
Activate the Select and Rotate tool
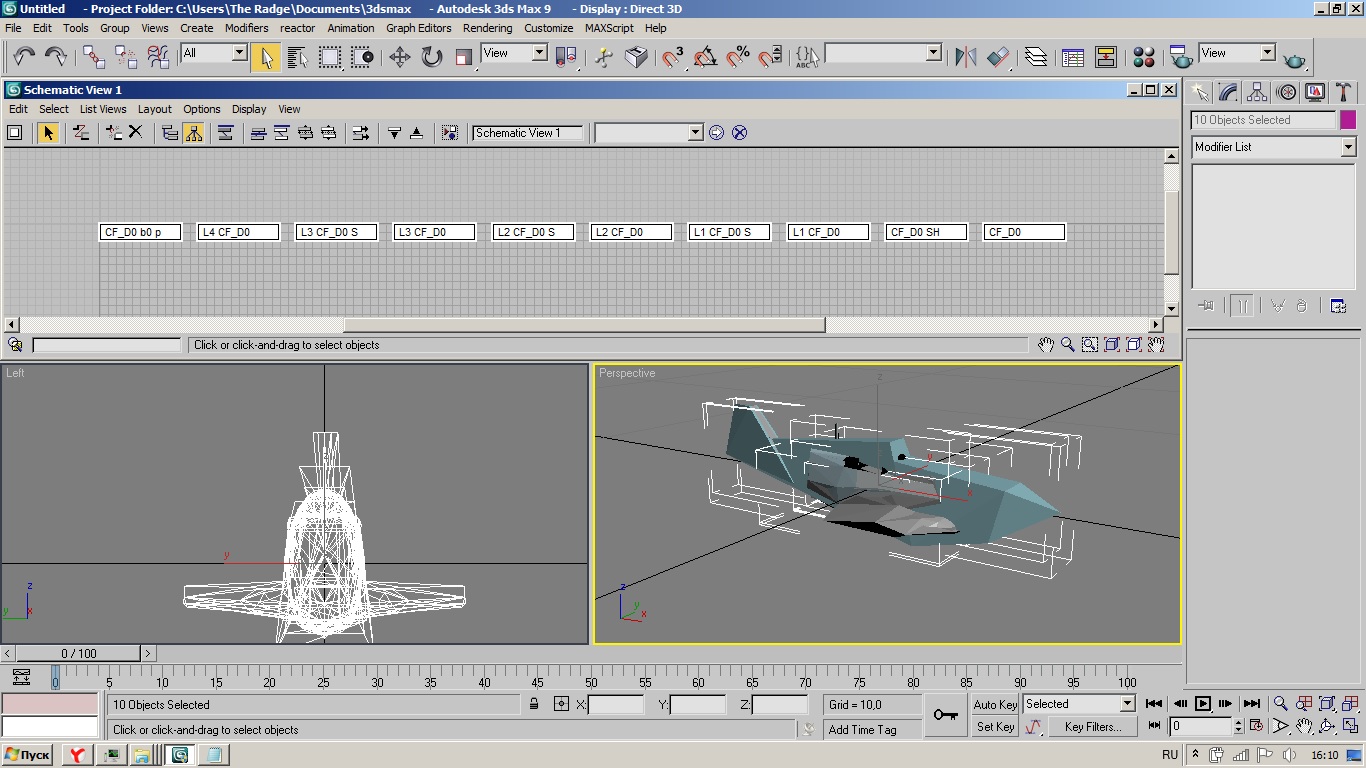click(432, 57)
